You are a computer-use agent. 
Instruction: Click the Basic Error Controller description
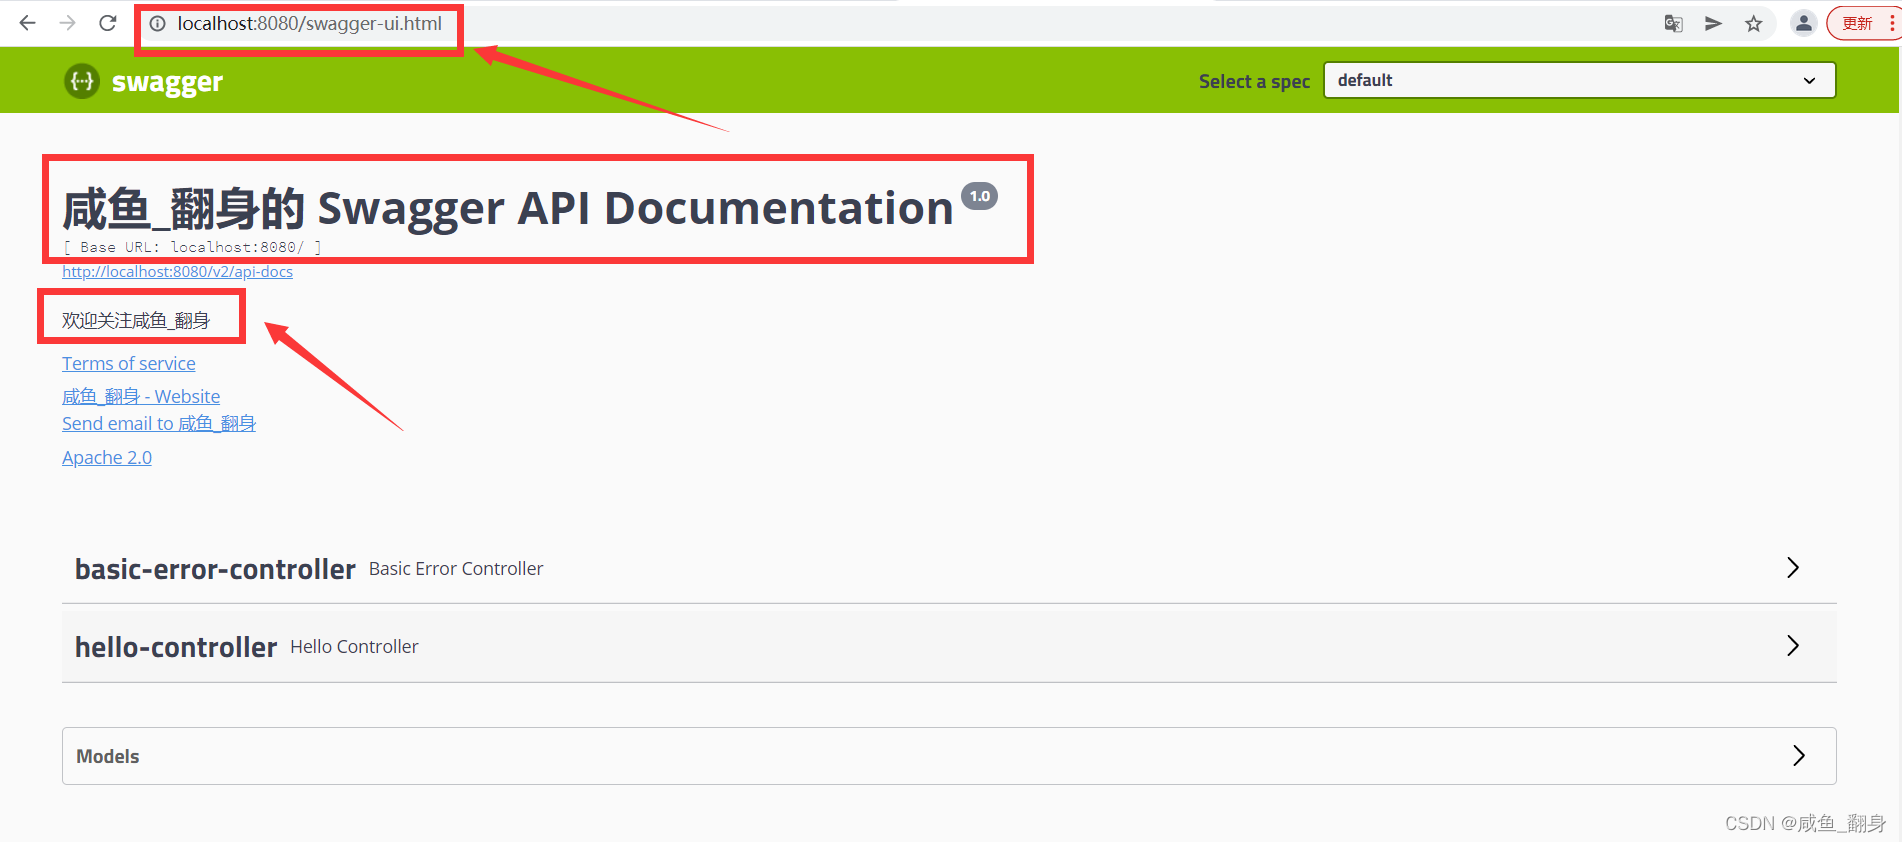(456, 569)
